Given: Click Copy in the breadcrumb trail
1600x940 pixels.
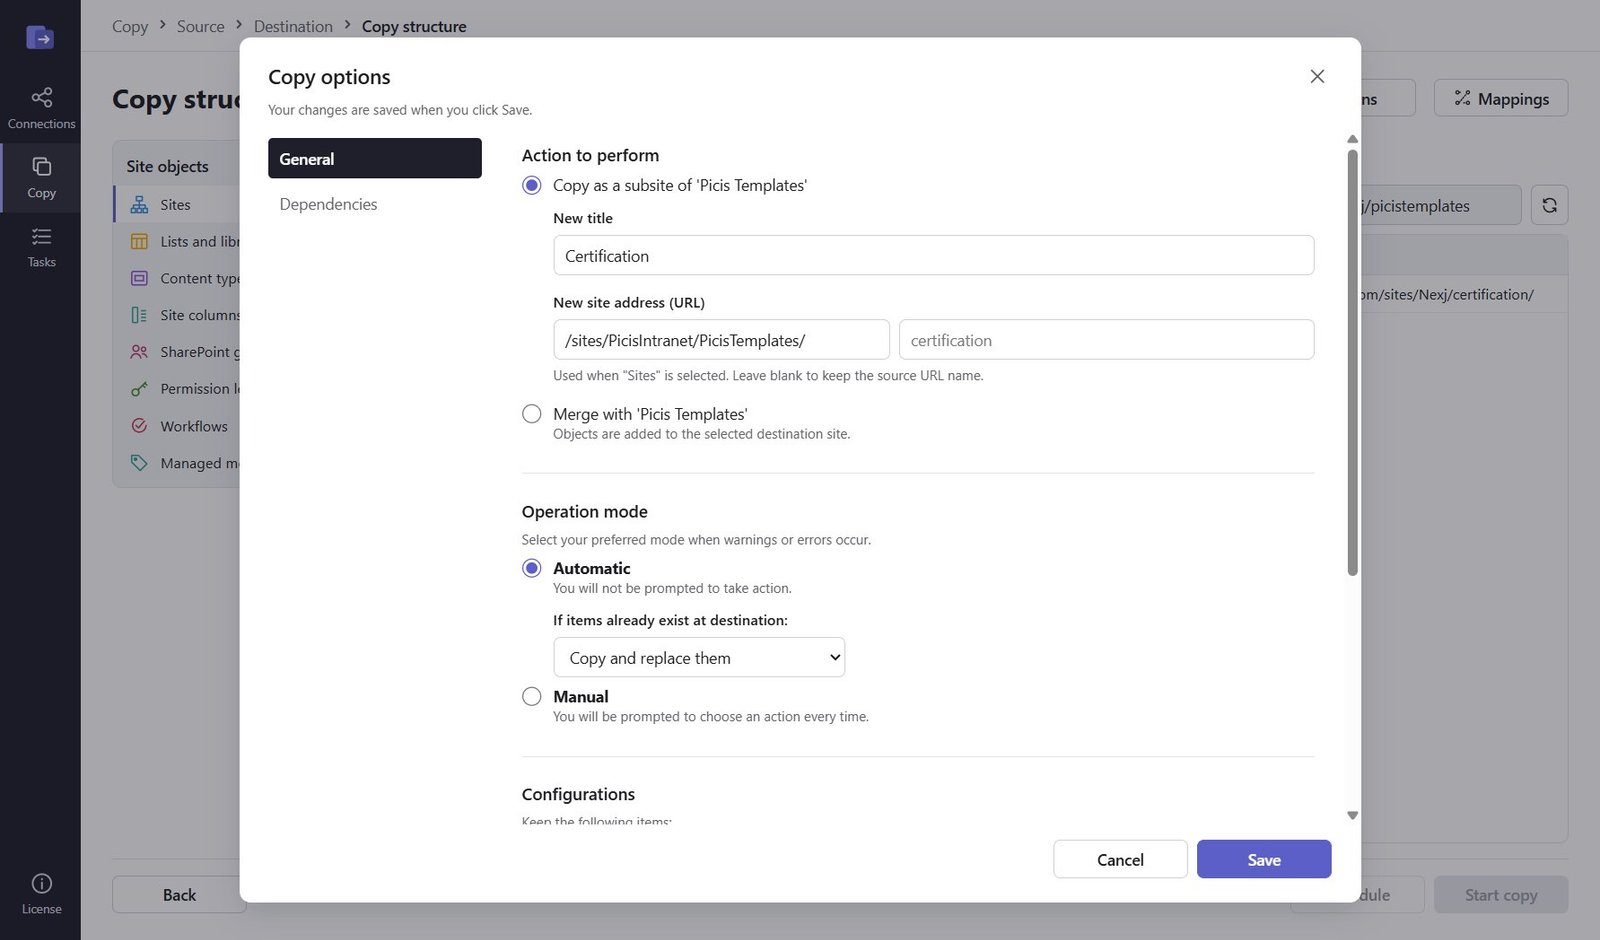Looking at the screenshot, I should pos(130,26).
